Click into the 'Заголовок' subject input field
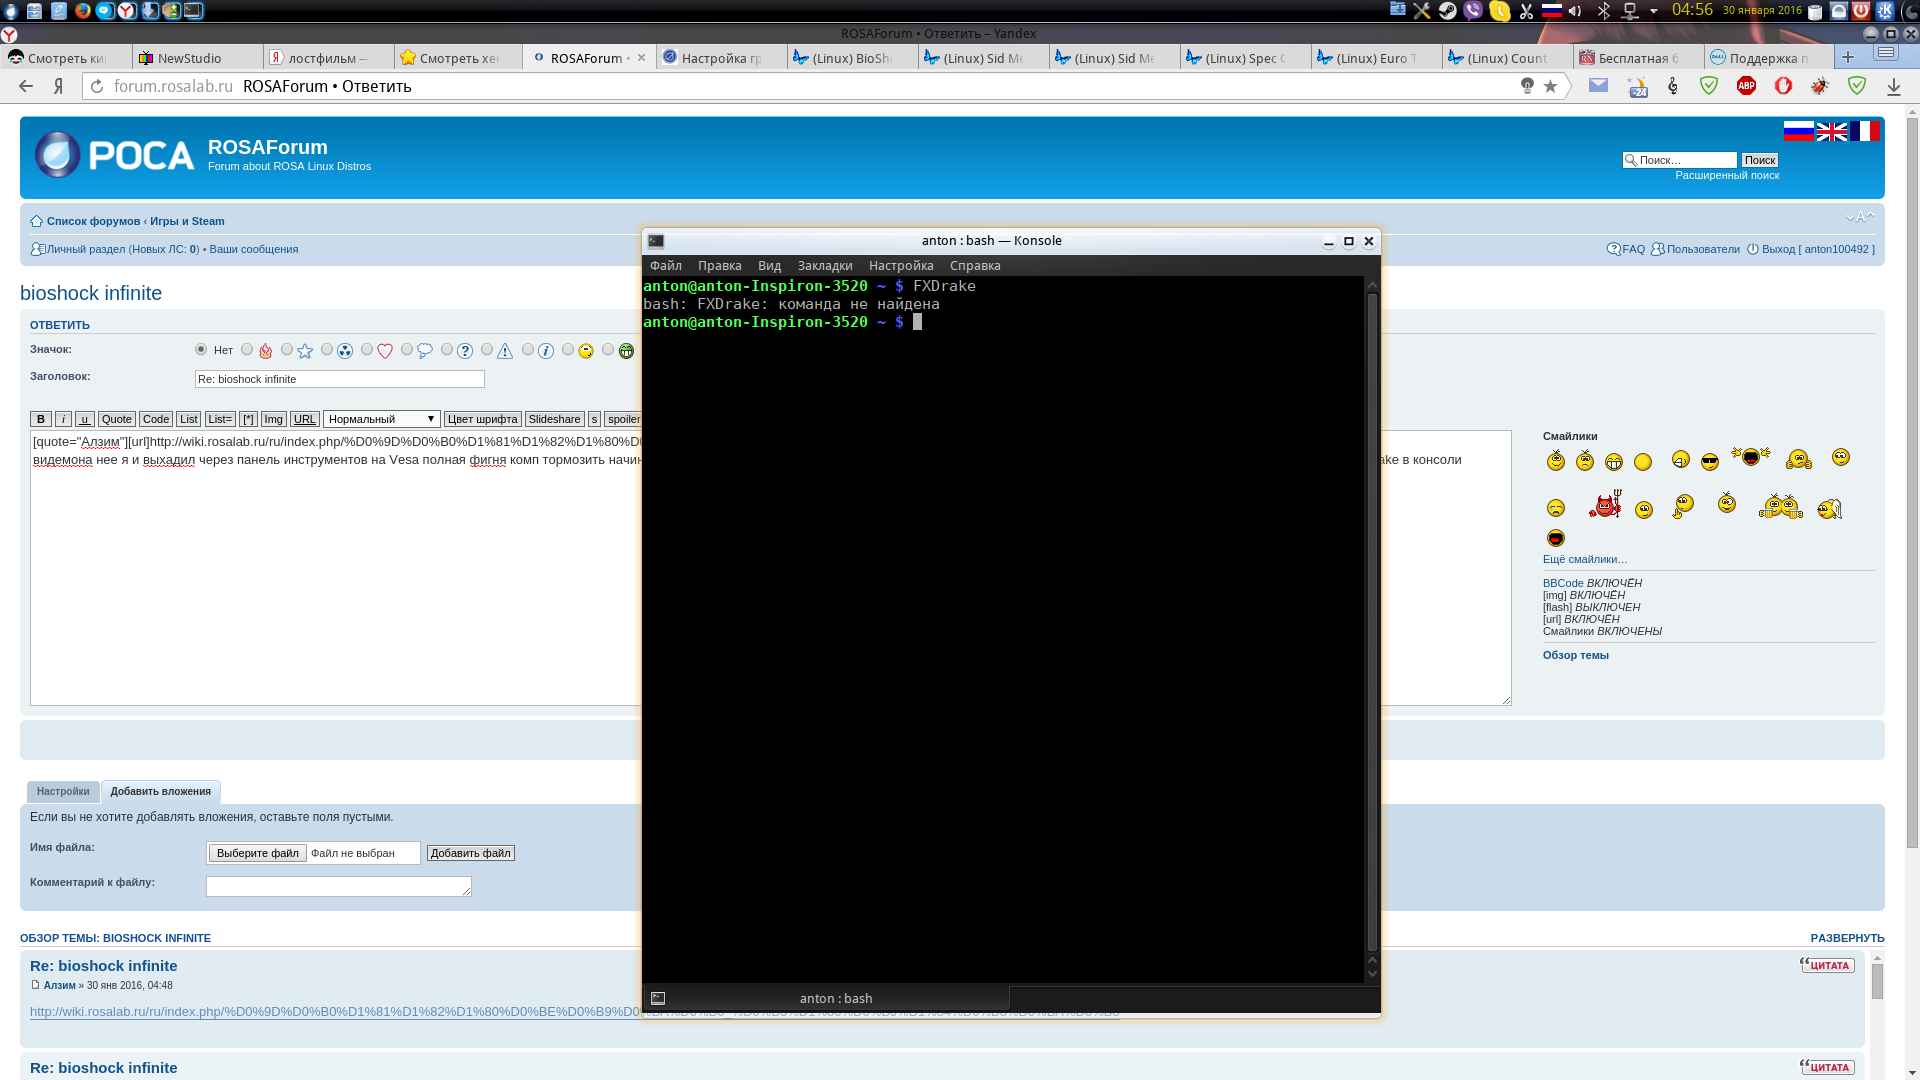 click(x=339, y=379)
